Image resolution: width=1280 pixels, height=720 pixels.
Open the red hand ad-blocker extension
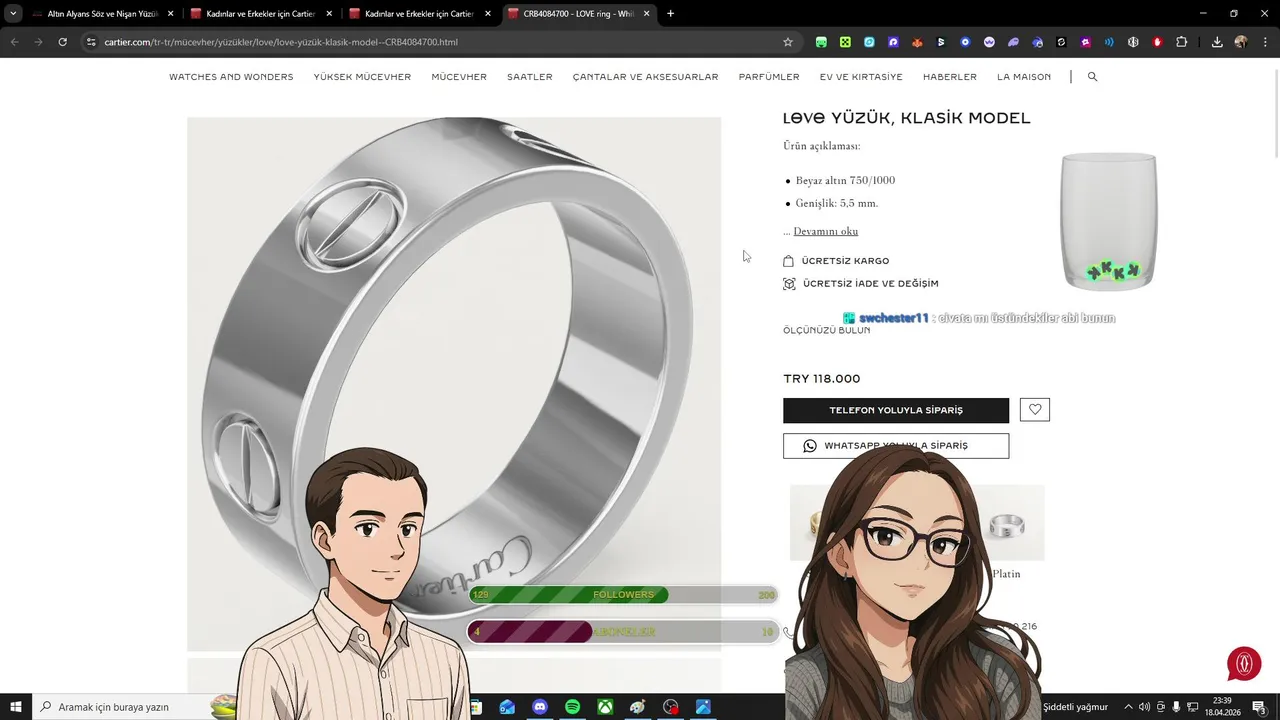[1158, 42]
